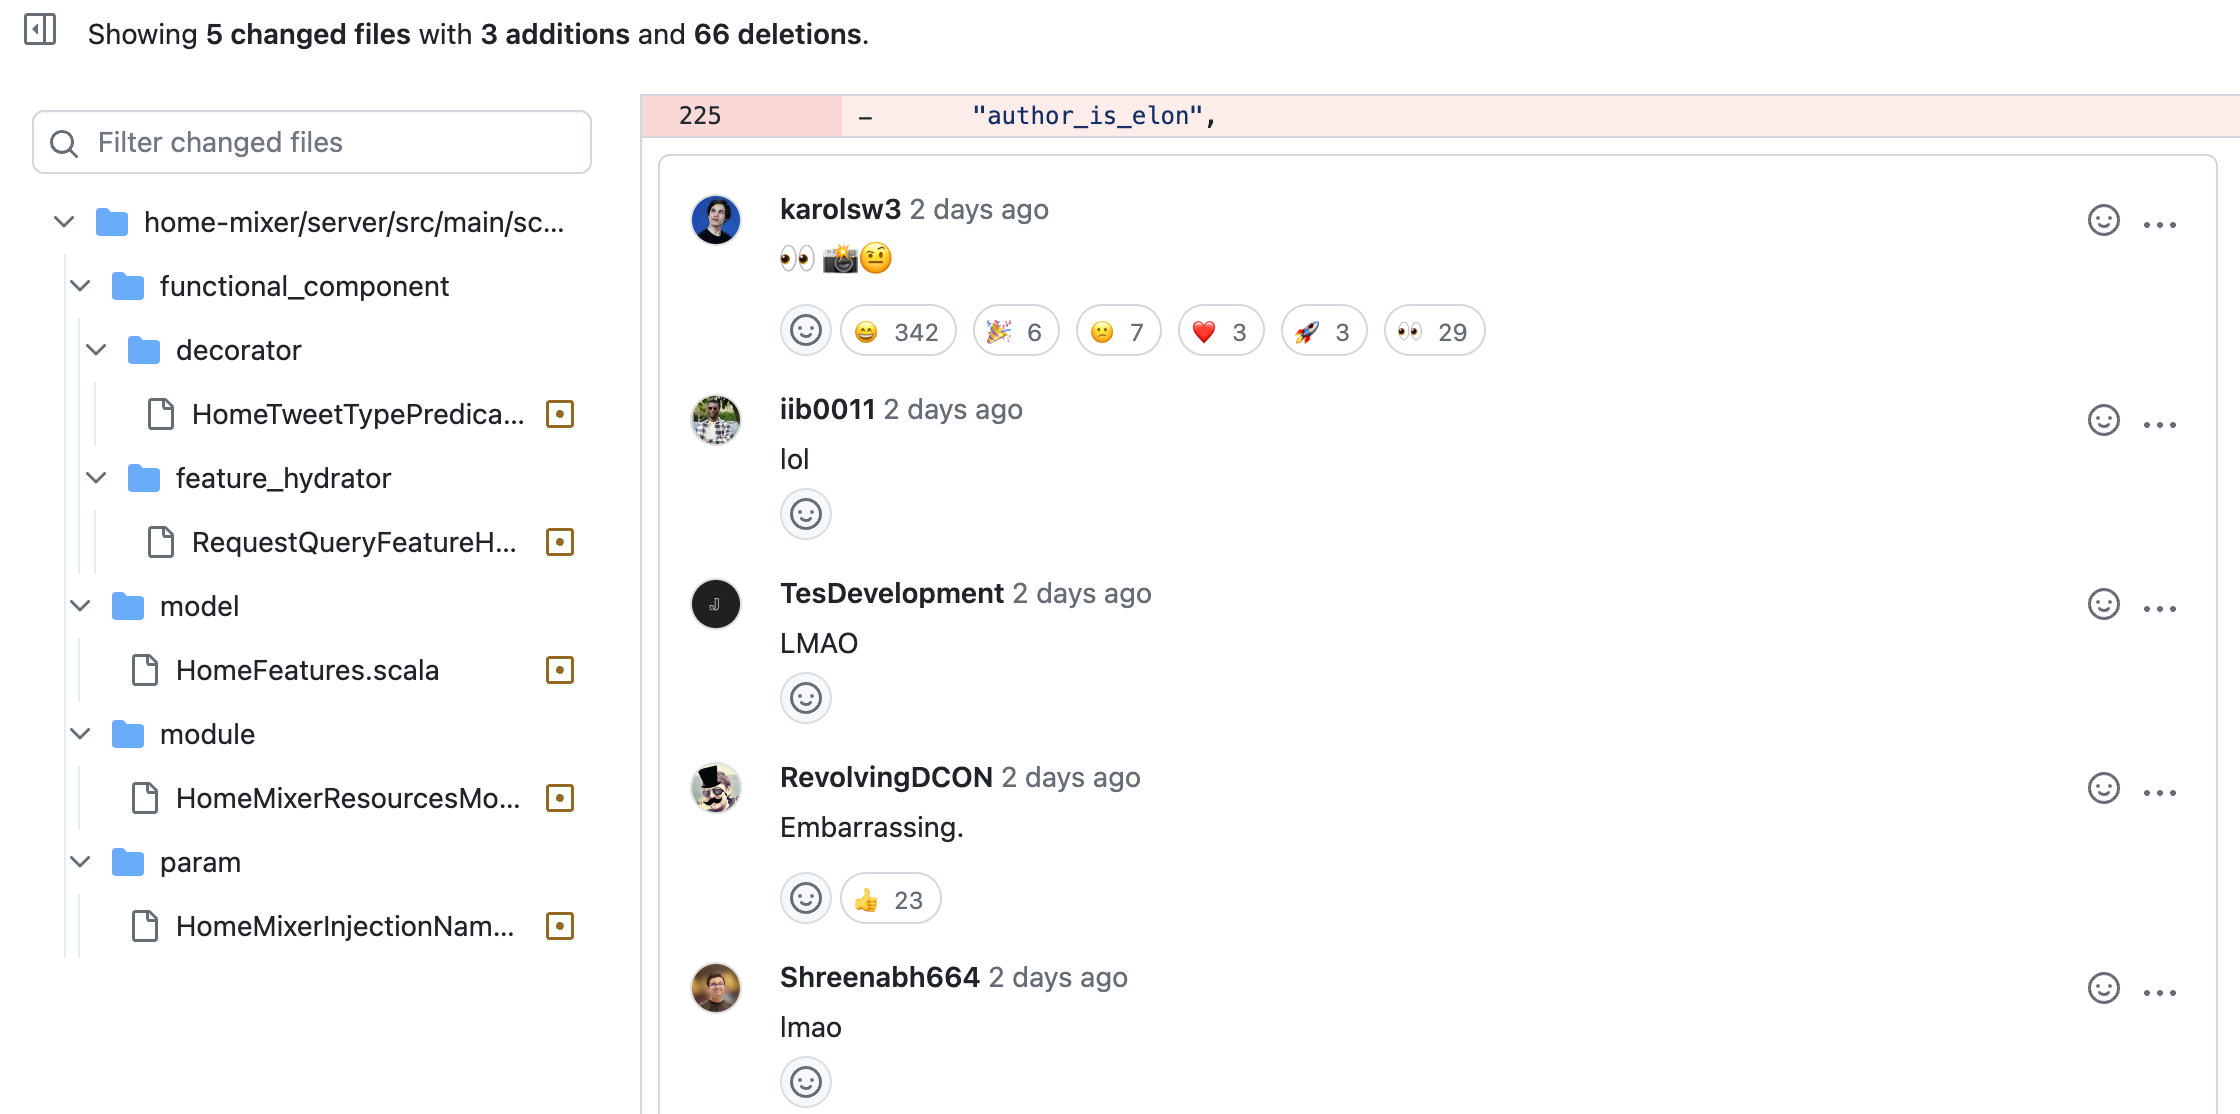Click the emoji reaction smiley icon on iib0011 comment
This screenshot has height=1114, width=2240.
[806, 514]
